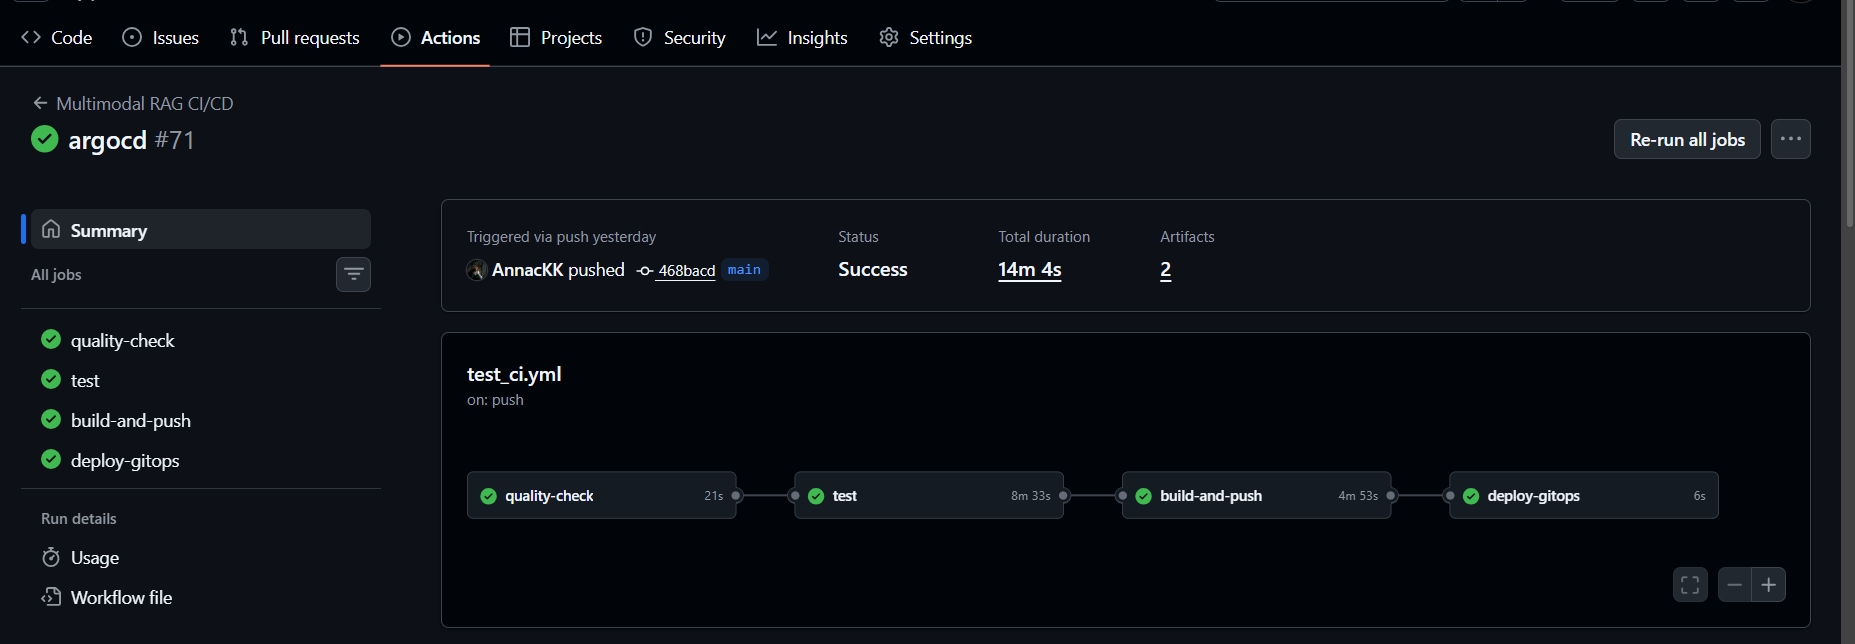Open the Usage run details
The height and width of the screenshot is (644, 1855).
94,557
